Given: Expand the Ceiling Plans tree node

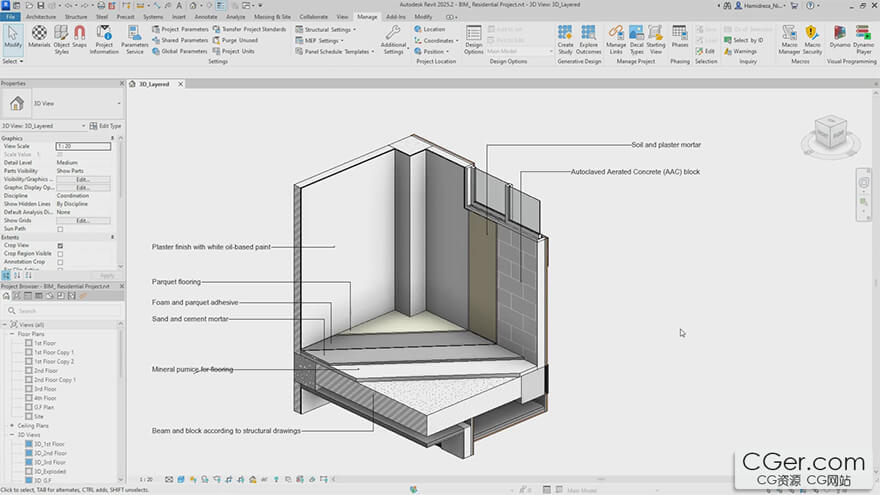Looking at the screenshot, I should [13, 425].
